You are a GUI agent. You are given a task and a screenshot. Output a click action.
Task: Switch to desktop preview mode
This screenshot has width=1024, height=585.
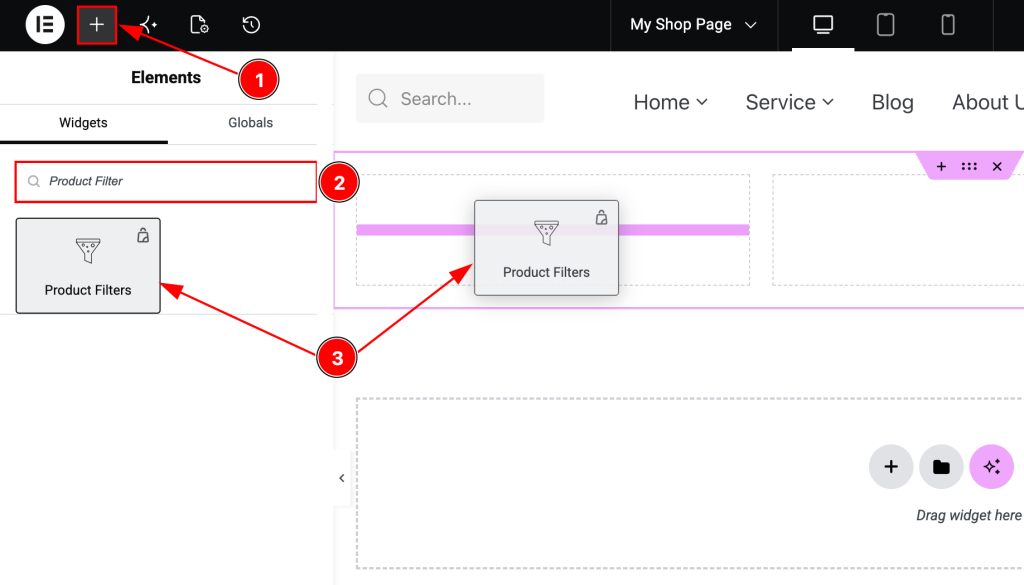point(823,25)
